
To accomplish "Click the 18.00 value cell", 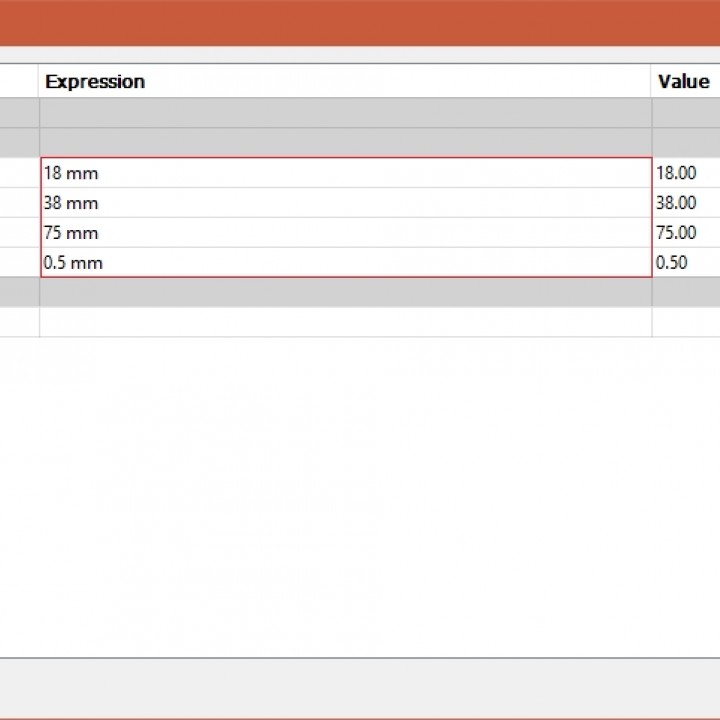I will tap(686, 173).
